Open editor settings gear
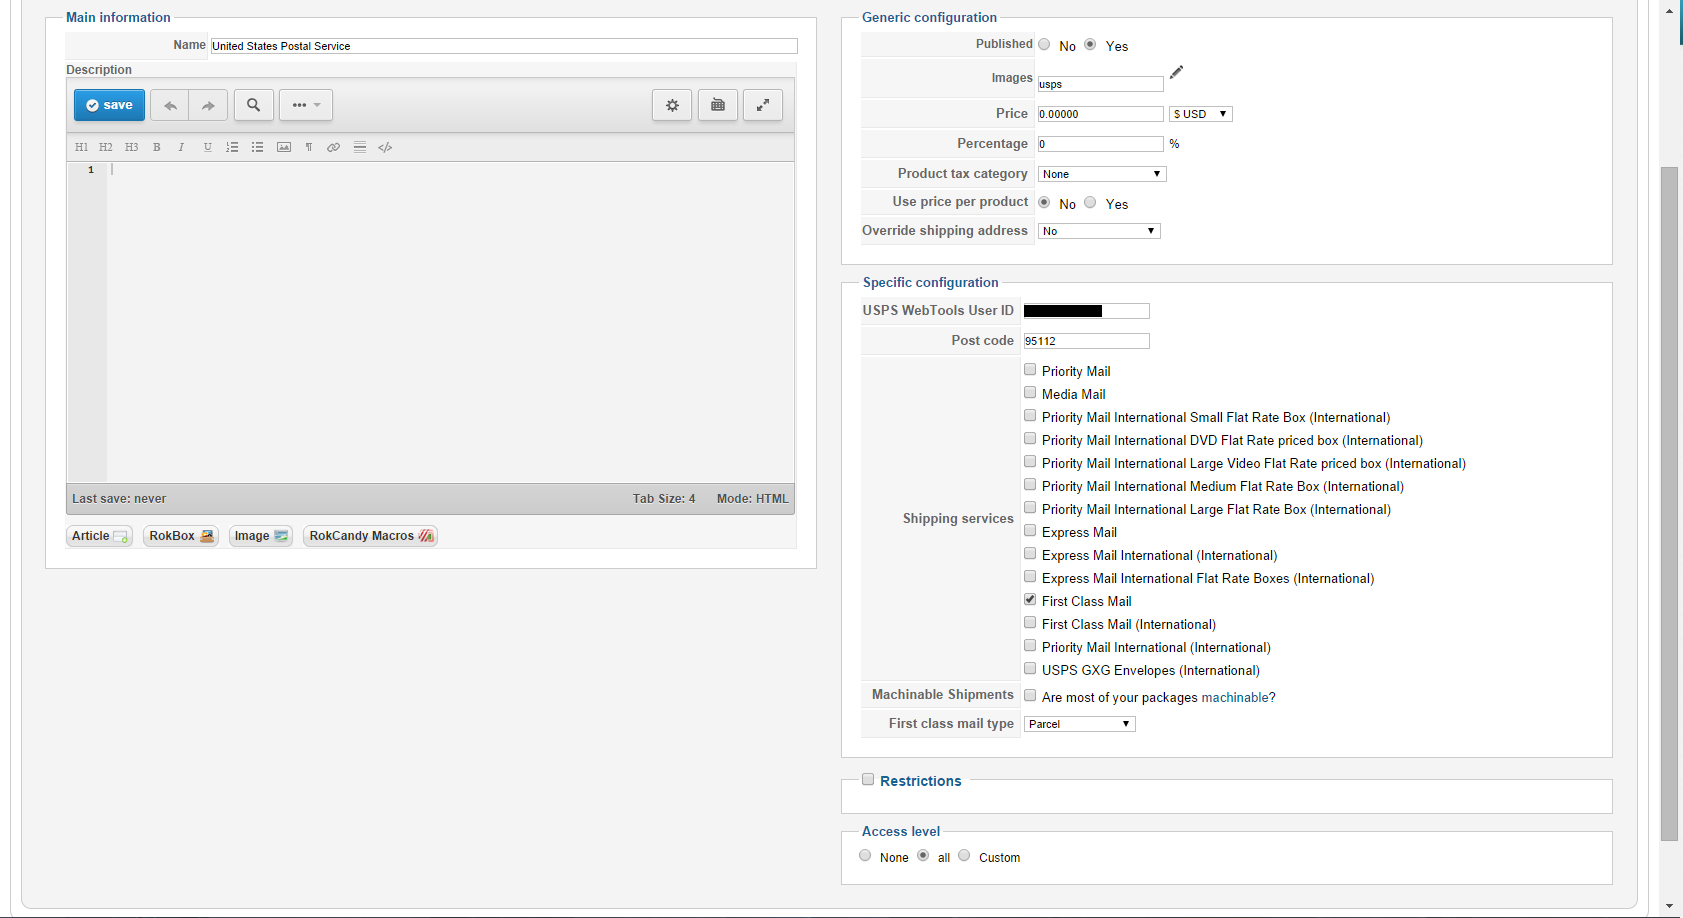Image resolution: width=1683 pixels, height=918 pixels. pyautogui.click(x=672, y=105)
